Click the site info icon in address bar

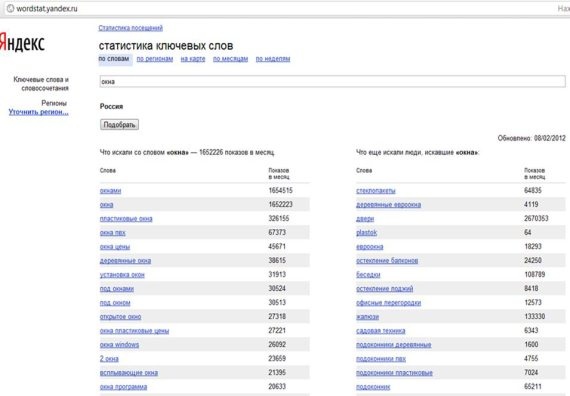pos(10,8)
